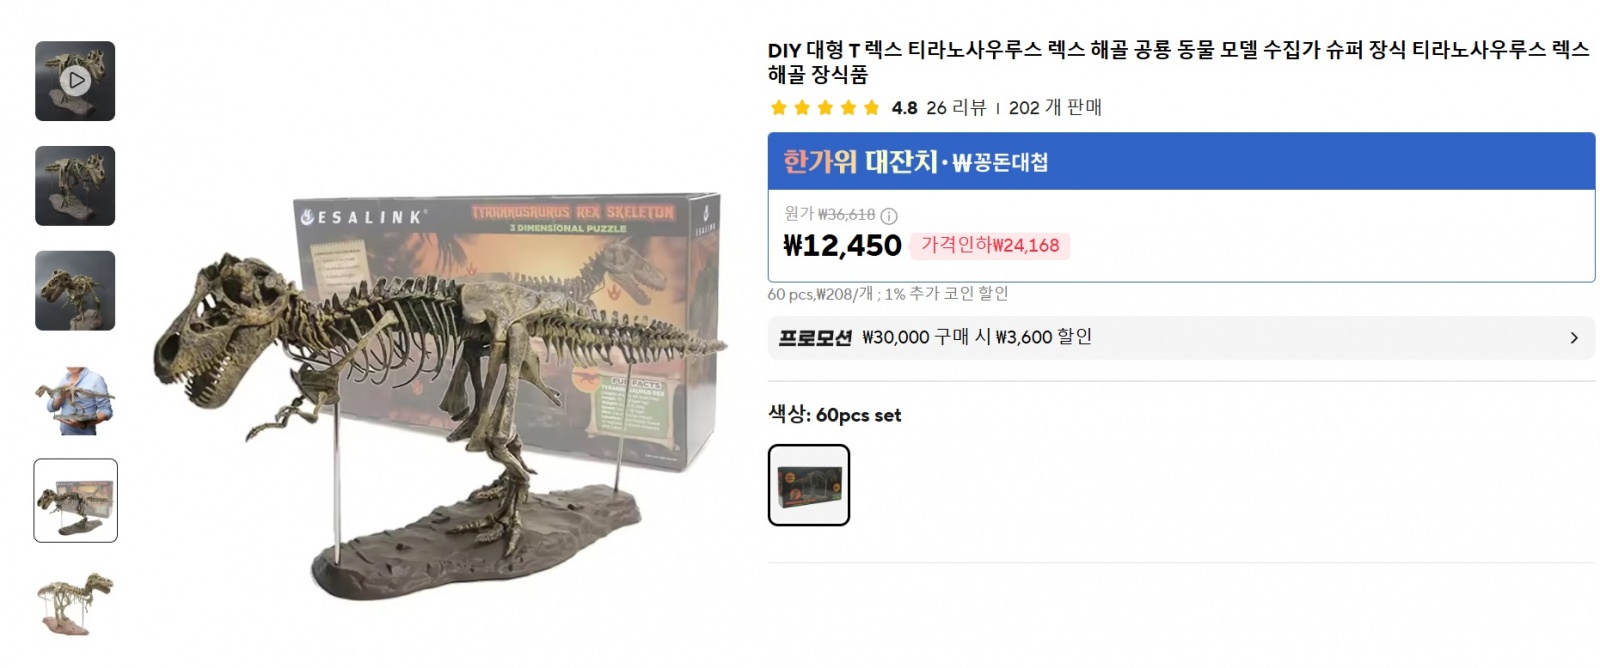Click the DIY 대형 T 렉스 product title
1600x668 pixels.
coord(1178,62)
